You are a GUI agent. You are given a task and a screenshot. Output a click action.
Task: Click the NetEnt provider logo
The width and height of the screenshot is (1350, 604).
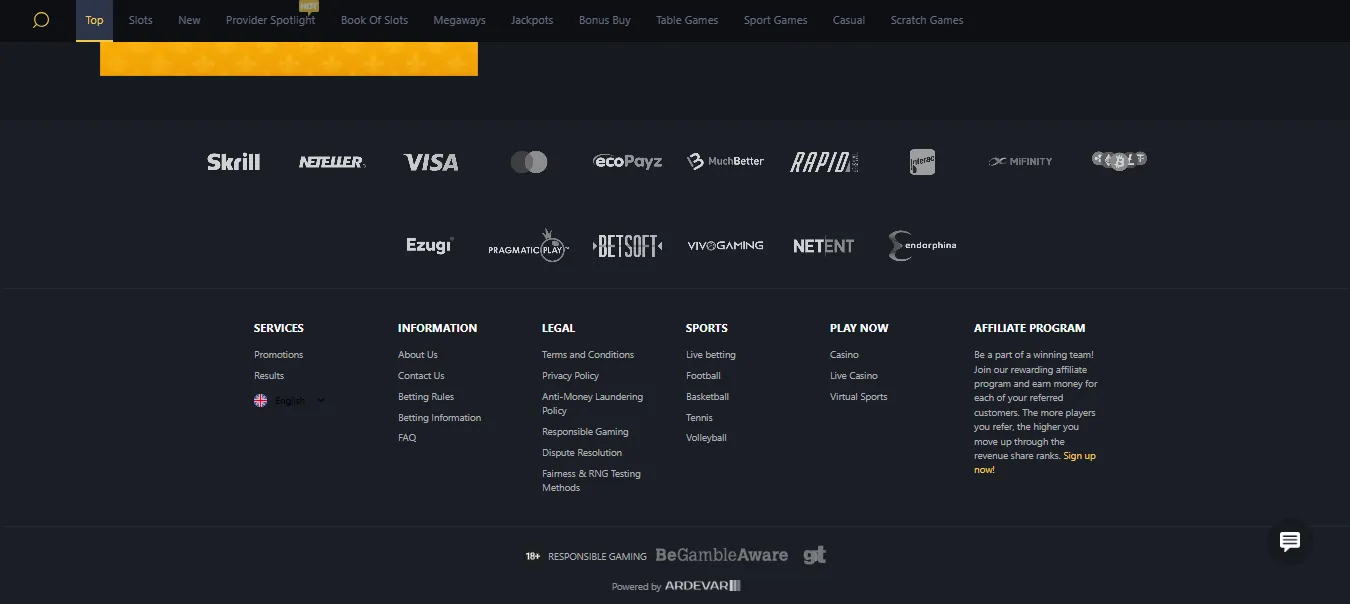[824, 246]
